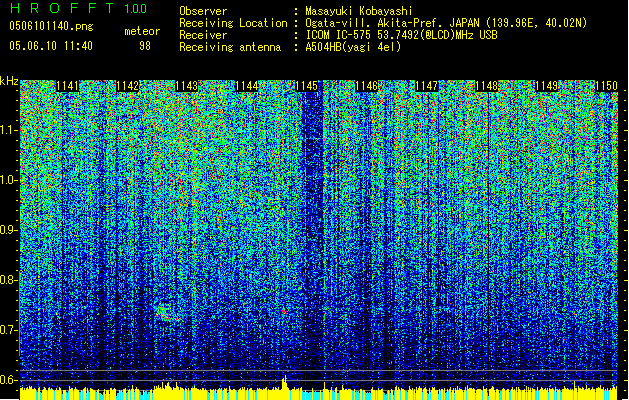This screenshot has height=400, width=629.
Task: Click the 0.6 kHz axis label
Action: [x=8, y=380]
